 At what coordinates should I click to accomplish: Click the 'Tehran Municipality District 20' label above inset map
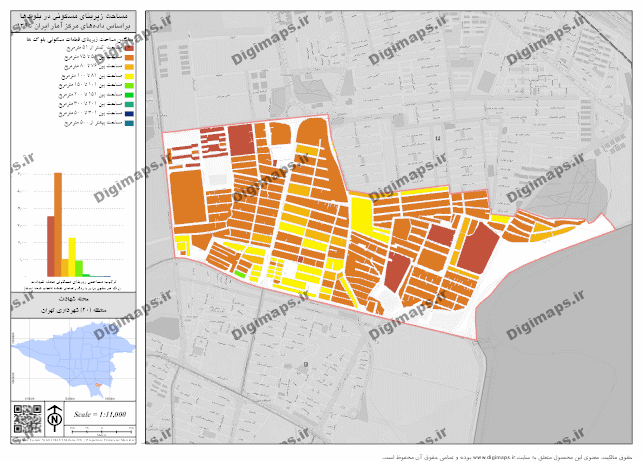tap(74, 310)
